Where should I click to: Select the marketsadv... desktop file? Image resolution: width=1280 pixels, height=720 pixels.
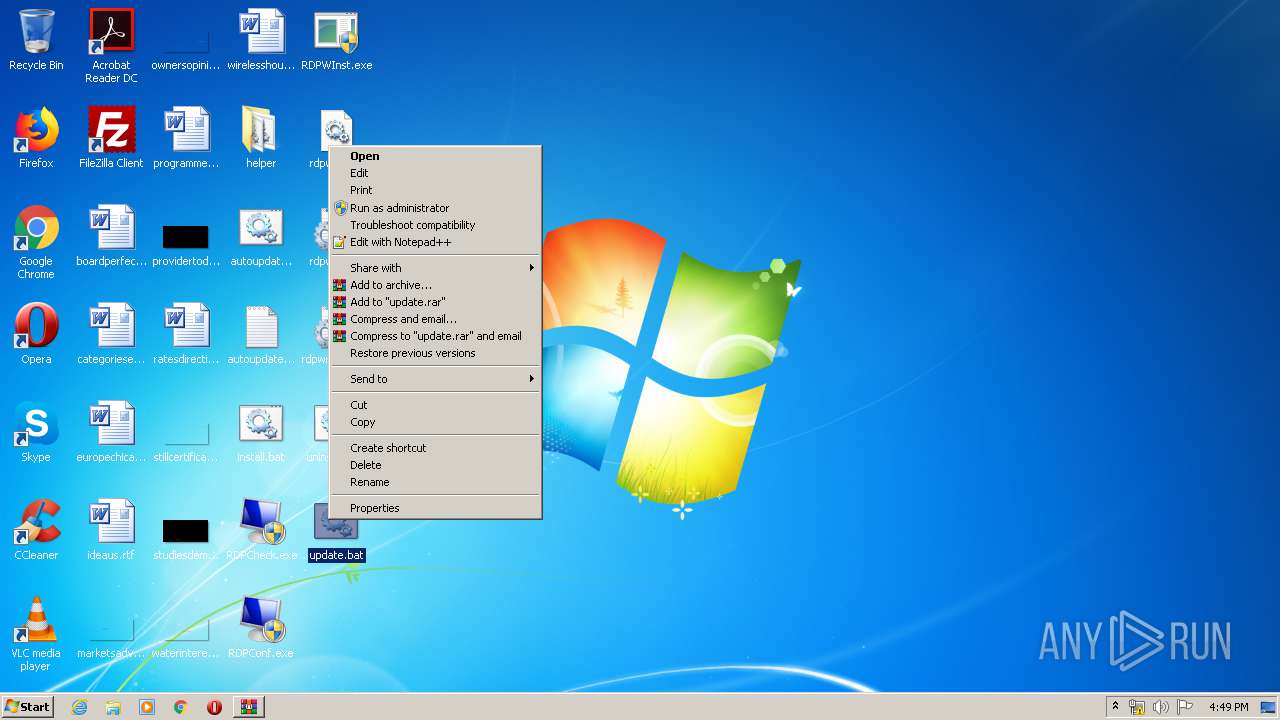tap(111, 635)
